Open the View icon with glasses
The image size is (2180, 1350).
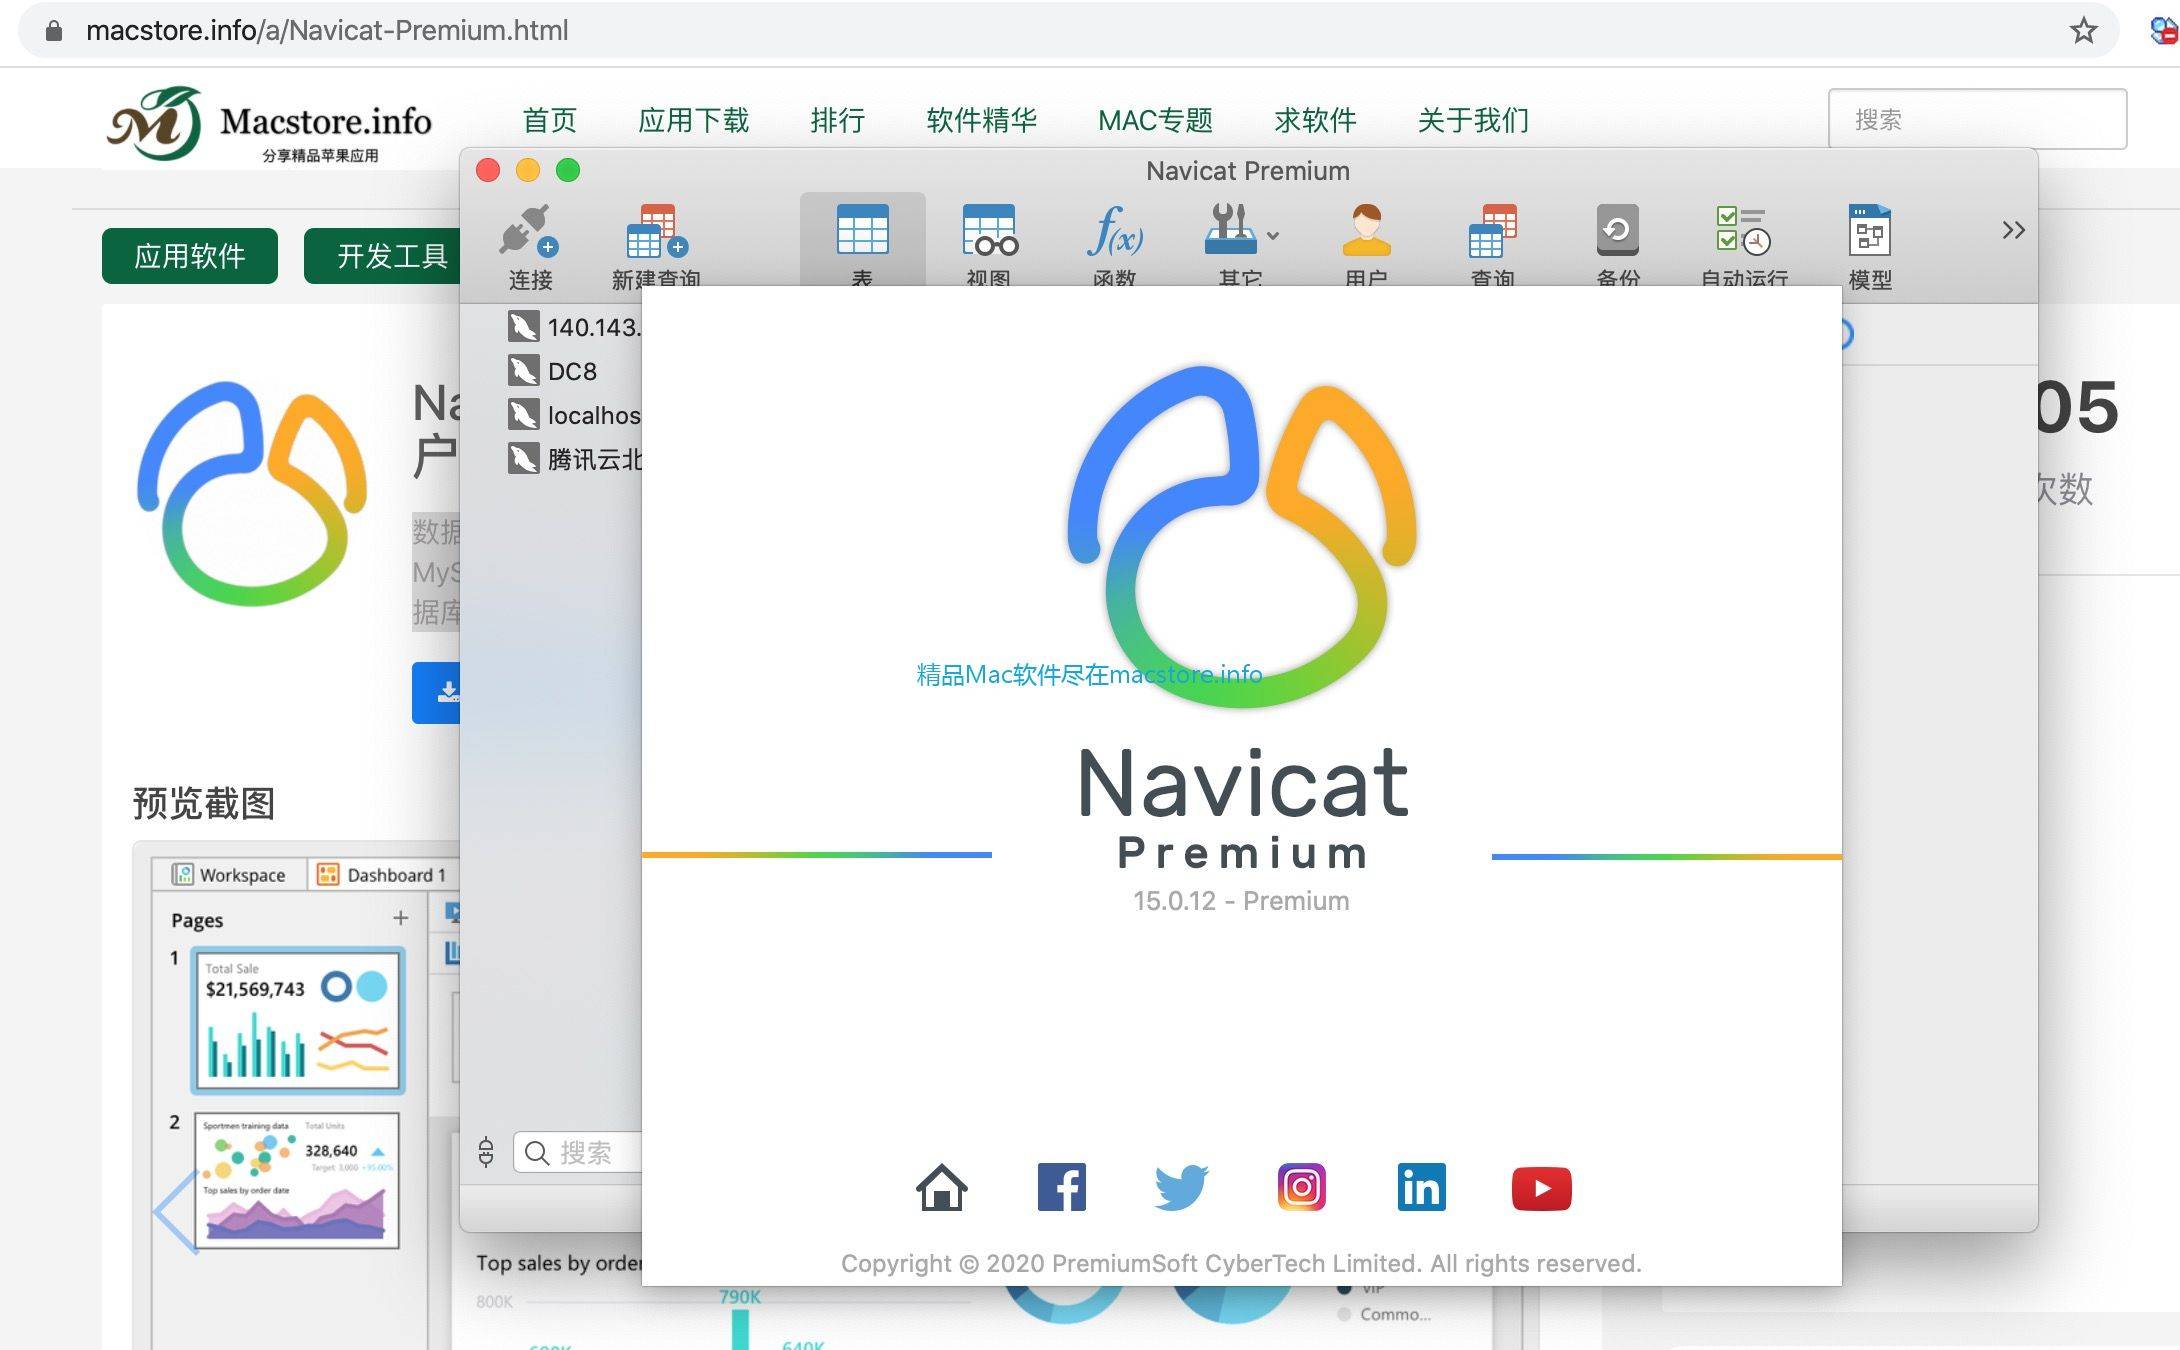(989, 230)
